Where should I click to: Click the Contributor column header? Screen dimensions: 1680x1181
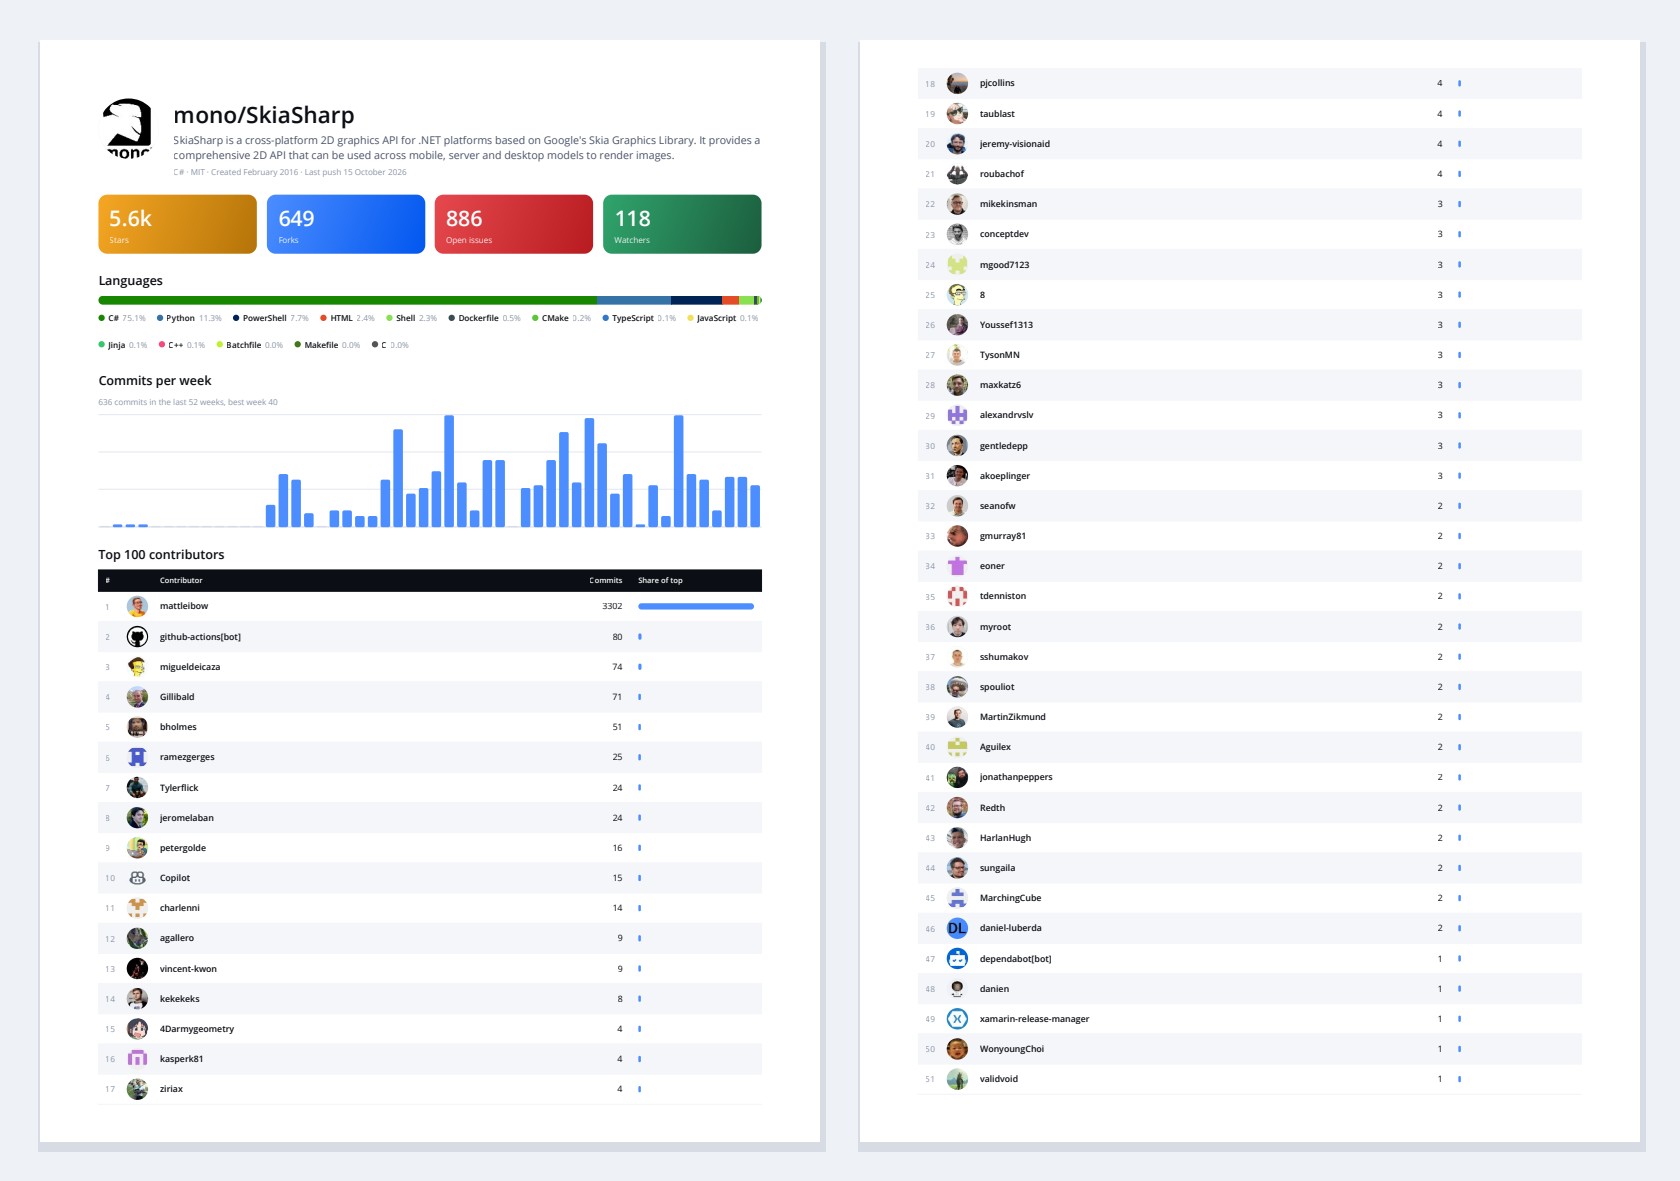click(181, 580)
